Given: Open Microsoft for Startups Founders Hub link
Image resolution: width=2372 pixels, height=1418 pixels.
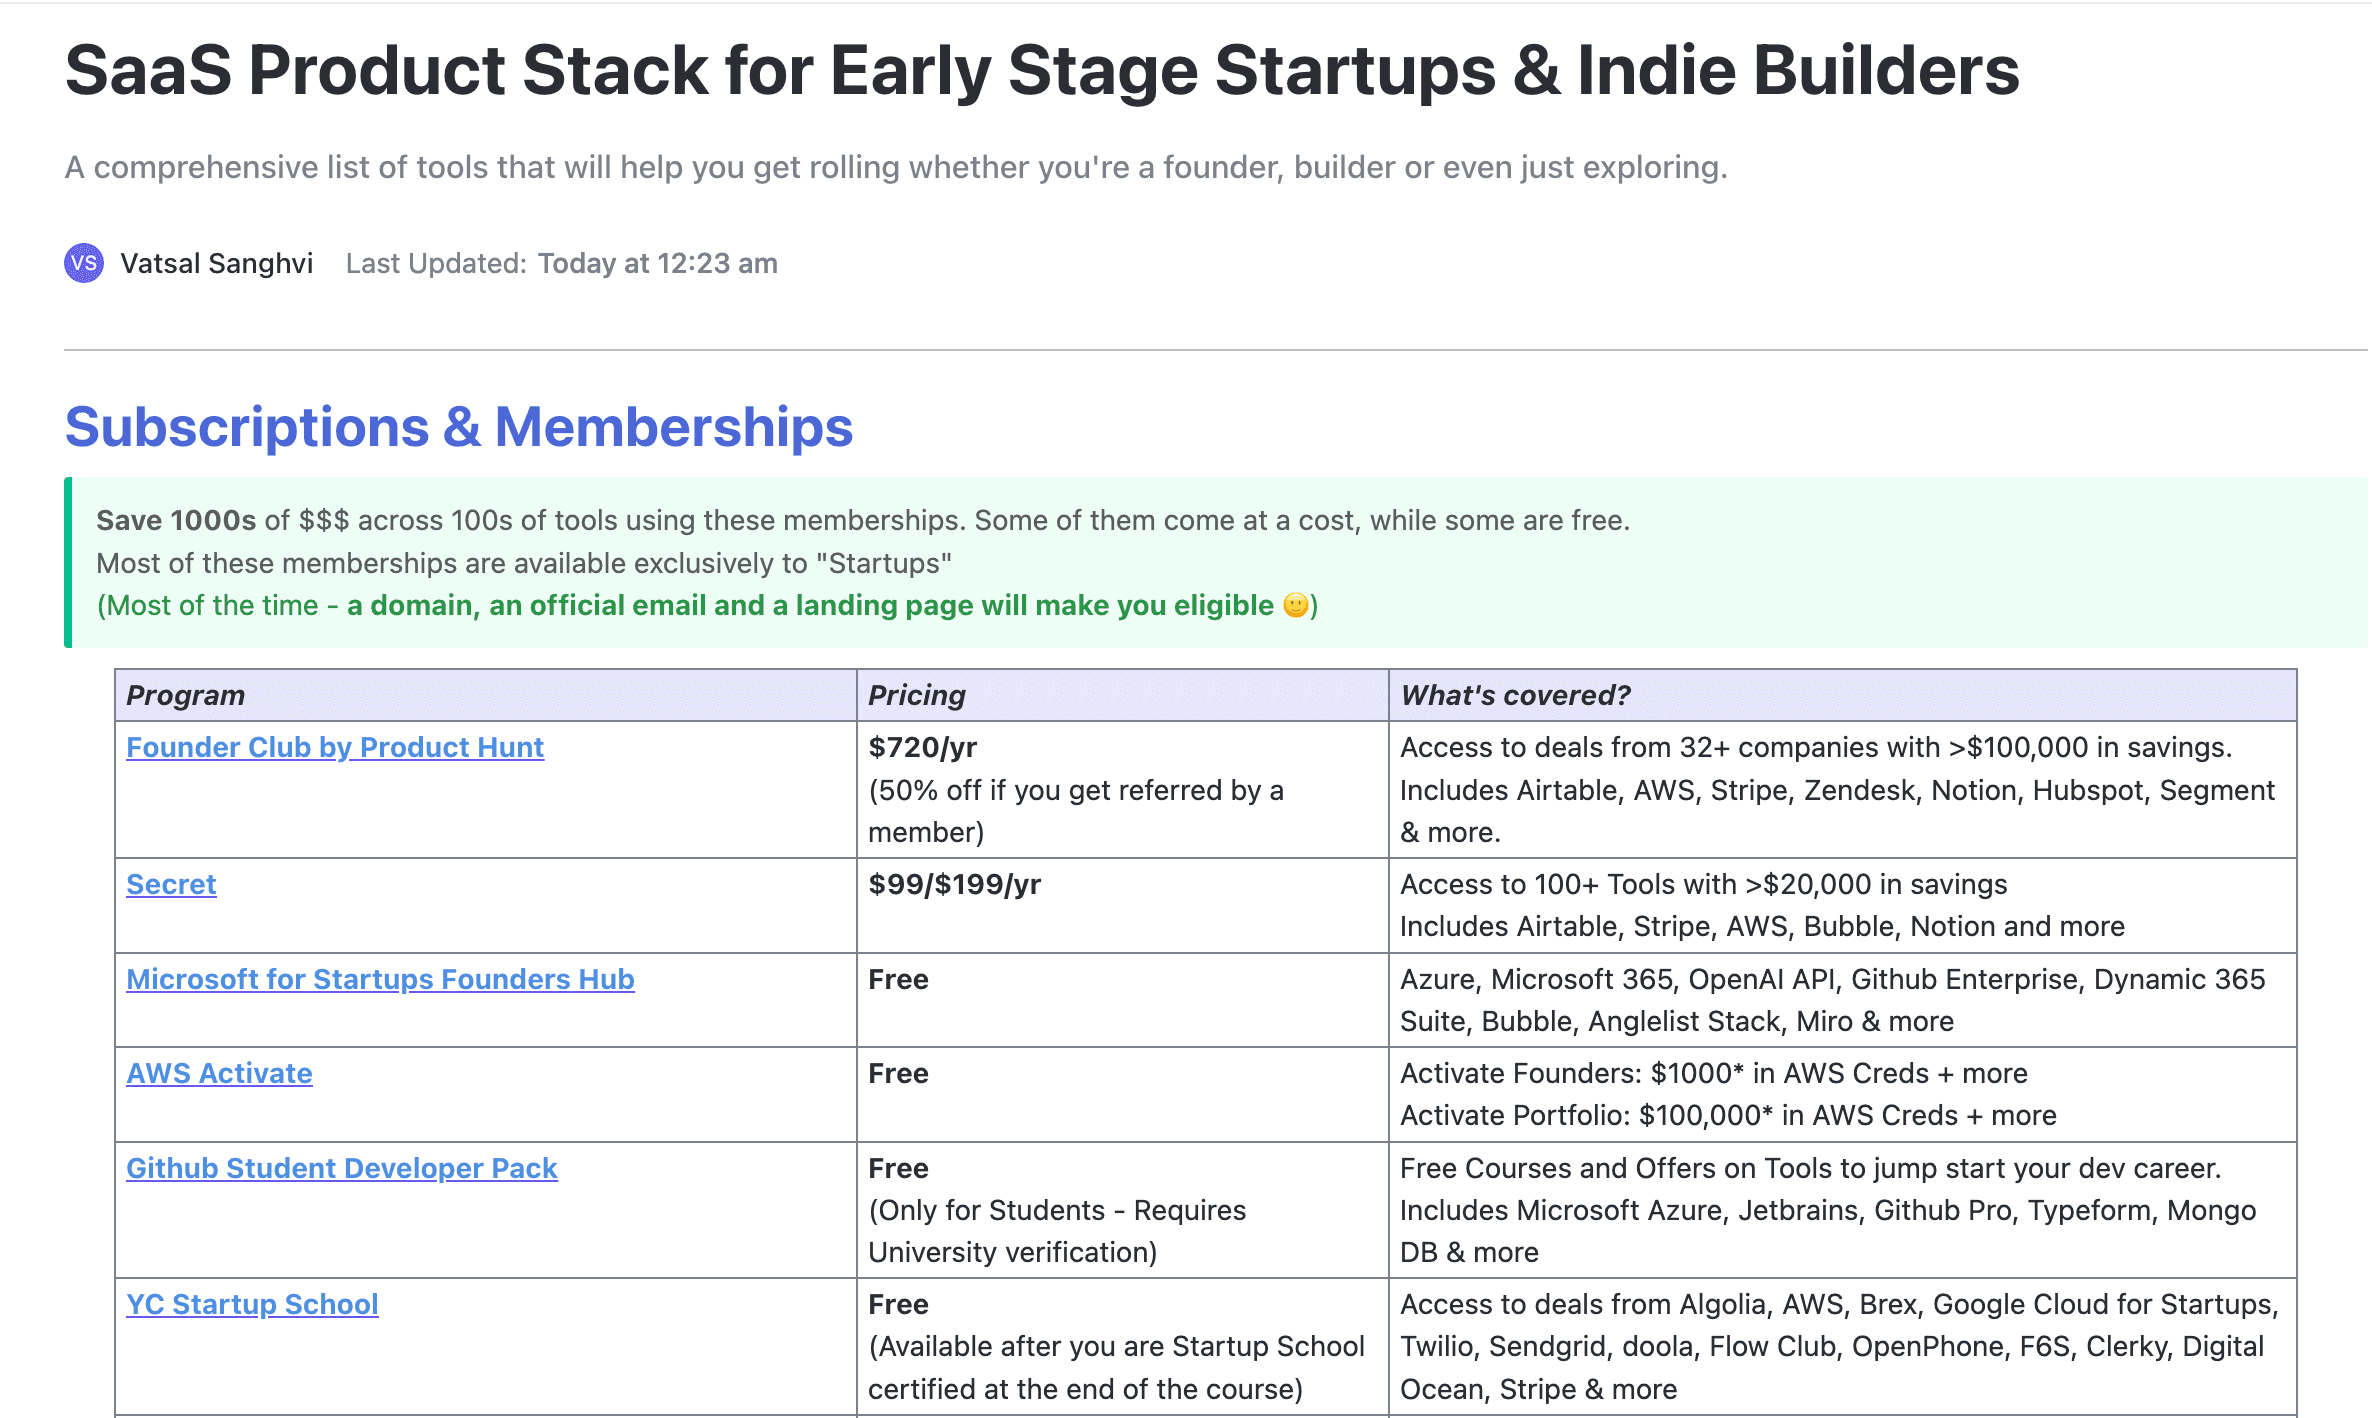Looking at the screenshot, I should [x=380, y=979].
